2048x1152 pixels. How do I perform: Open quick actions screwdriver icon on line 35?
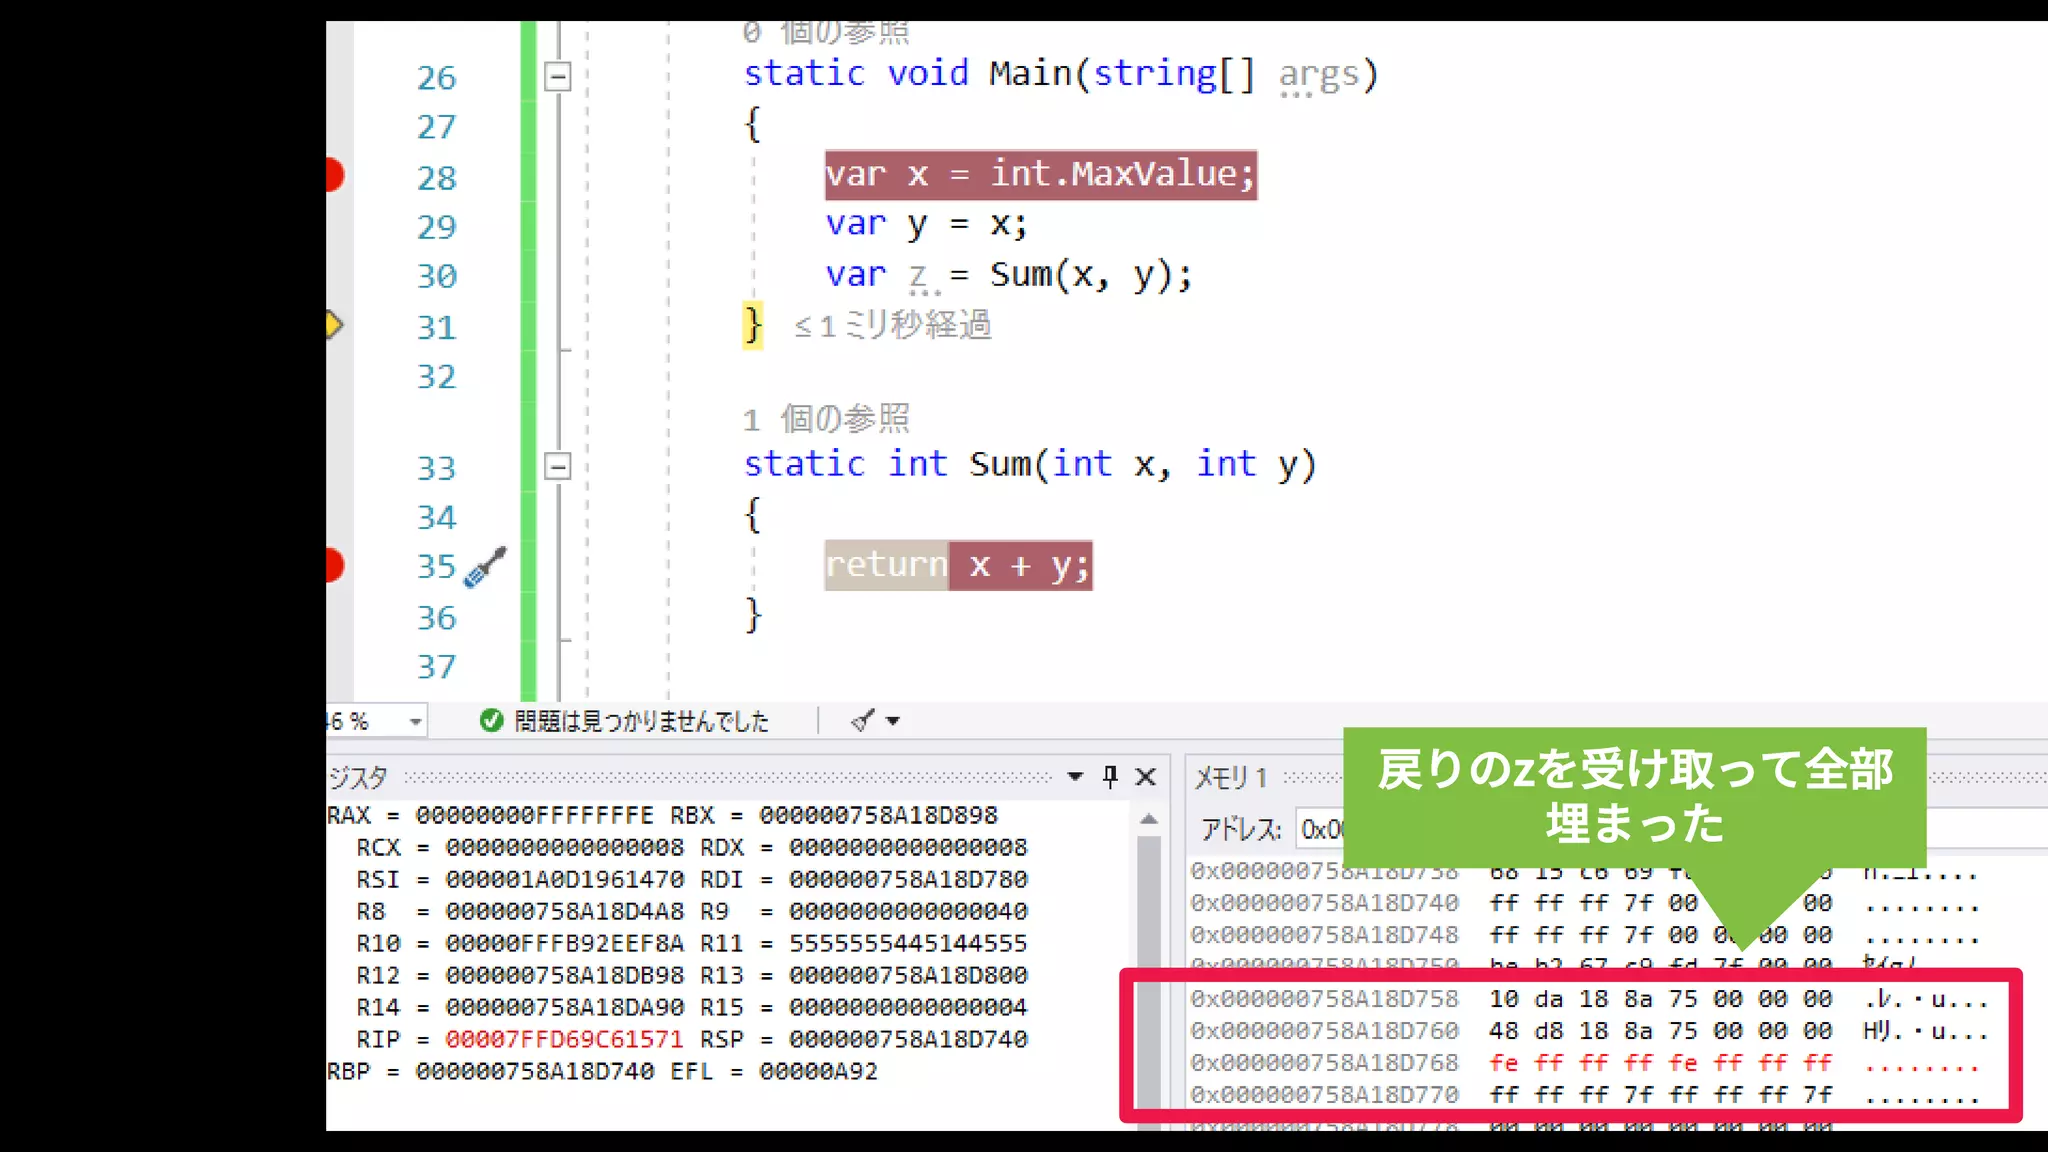(486, 567)
